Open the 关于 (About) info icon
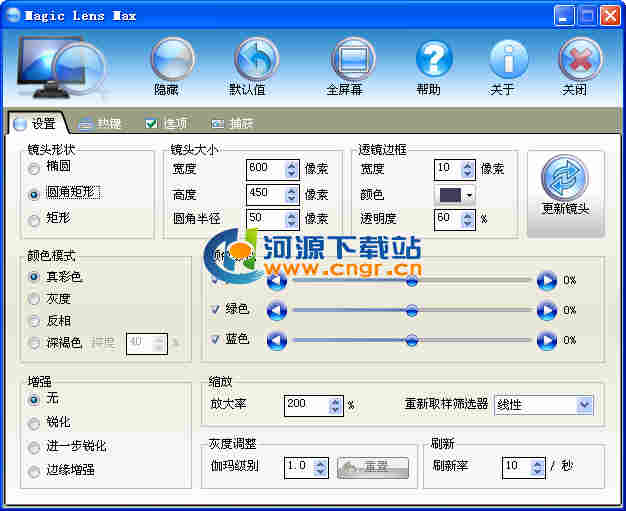This screenshot has width=626, height=511. [x=508, y=59]
